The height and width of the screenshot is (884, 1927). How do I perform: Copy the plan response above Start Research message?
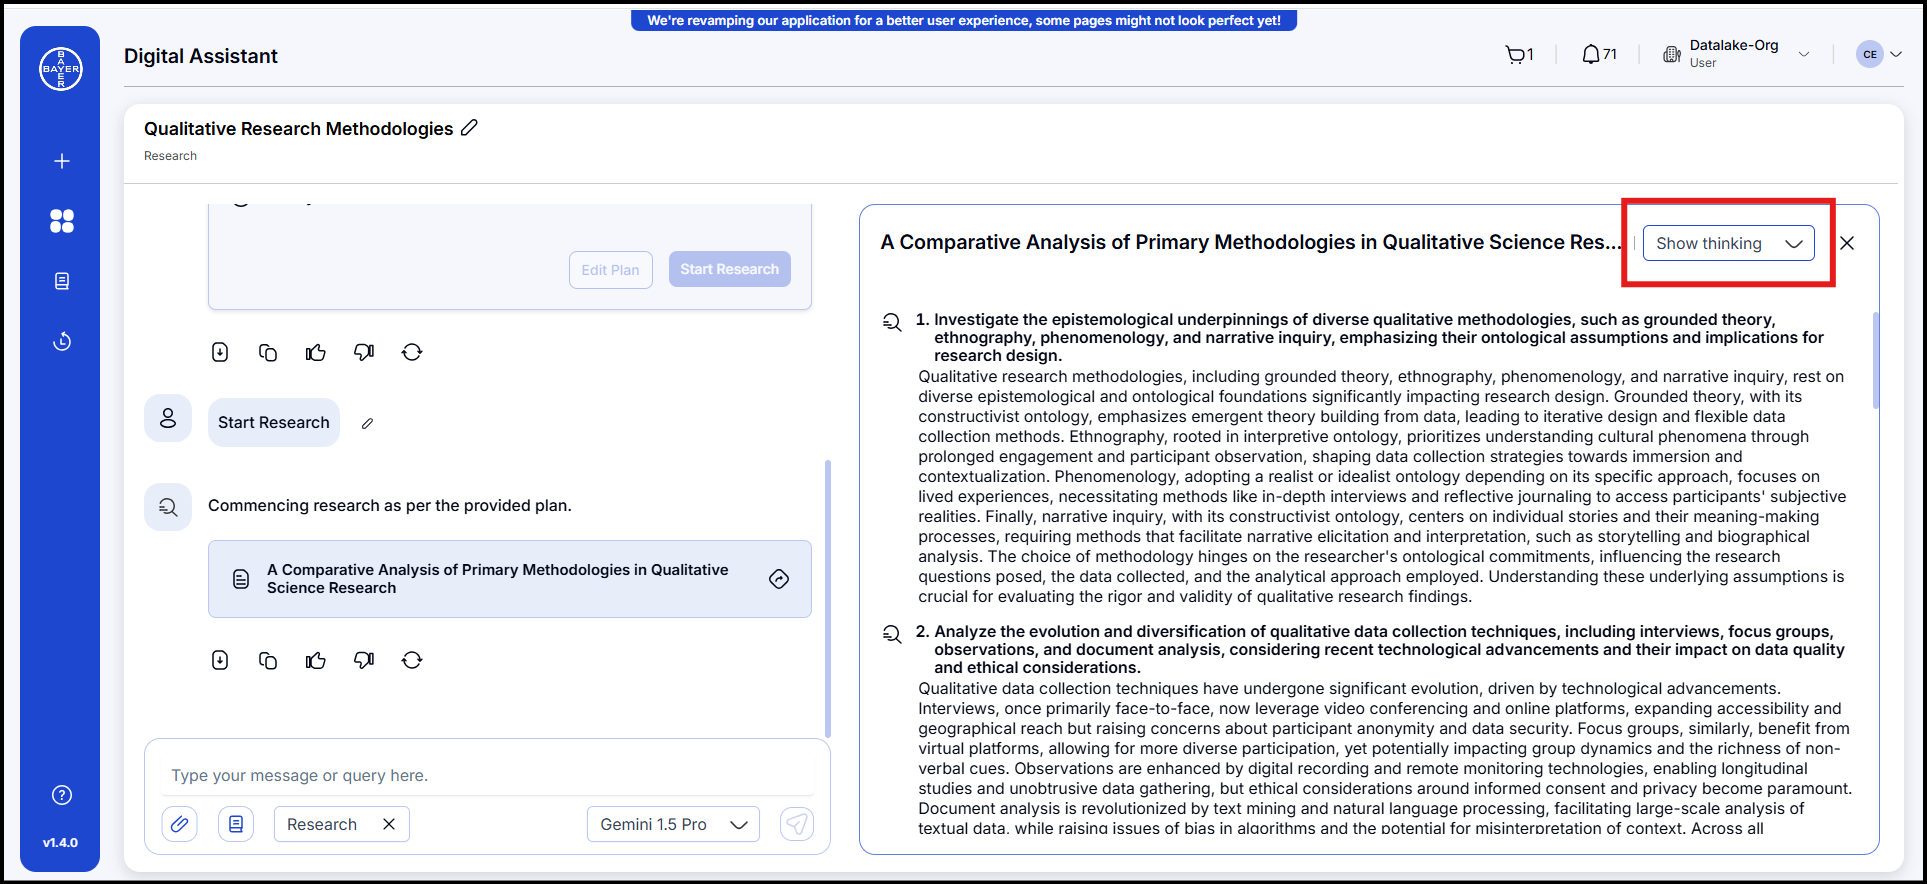pos(268,352)
